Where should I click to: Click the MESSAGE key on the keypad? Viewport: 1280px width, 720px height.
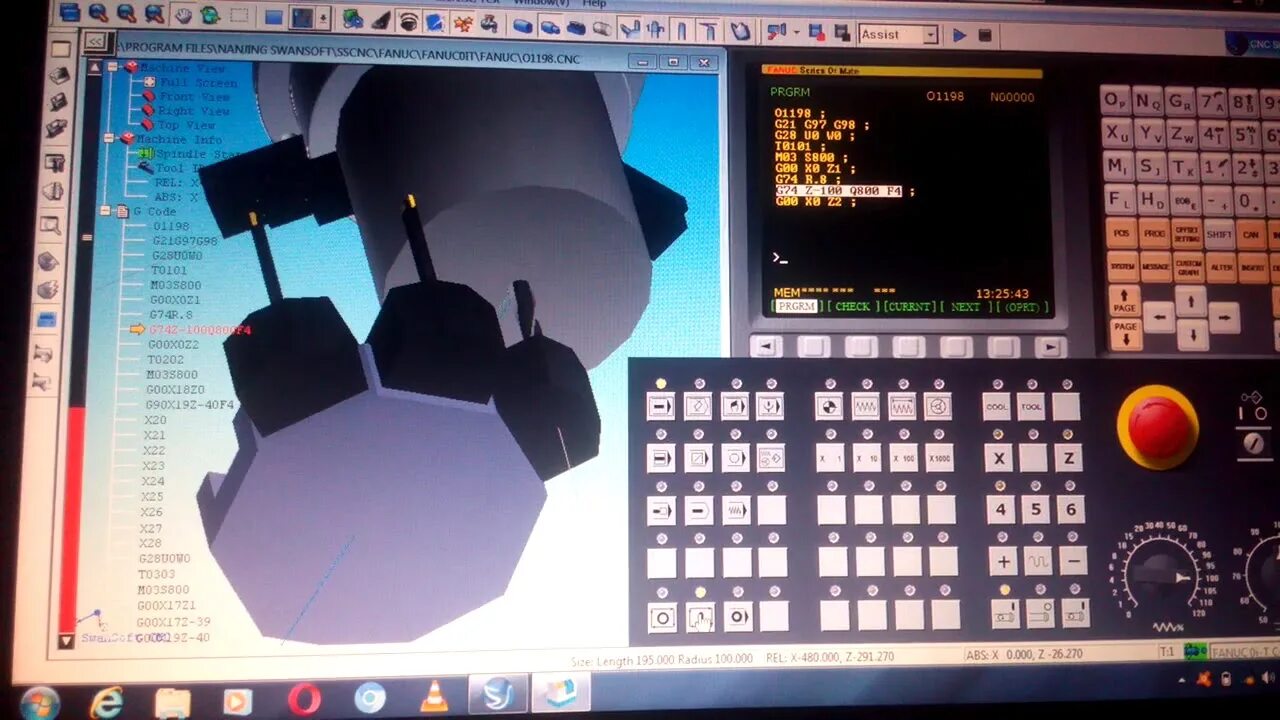pos(1155,267)
